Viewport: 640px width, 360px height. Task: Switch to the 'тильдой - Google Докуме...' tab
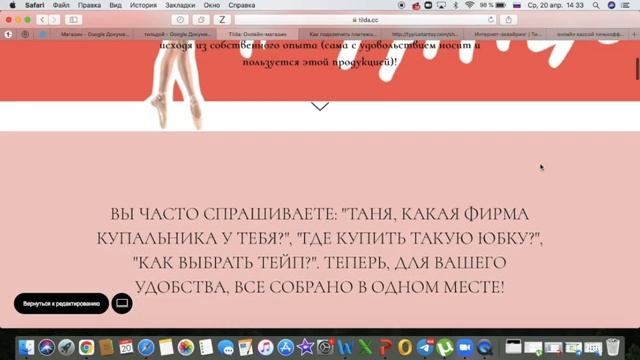177,35
